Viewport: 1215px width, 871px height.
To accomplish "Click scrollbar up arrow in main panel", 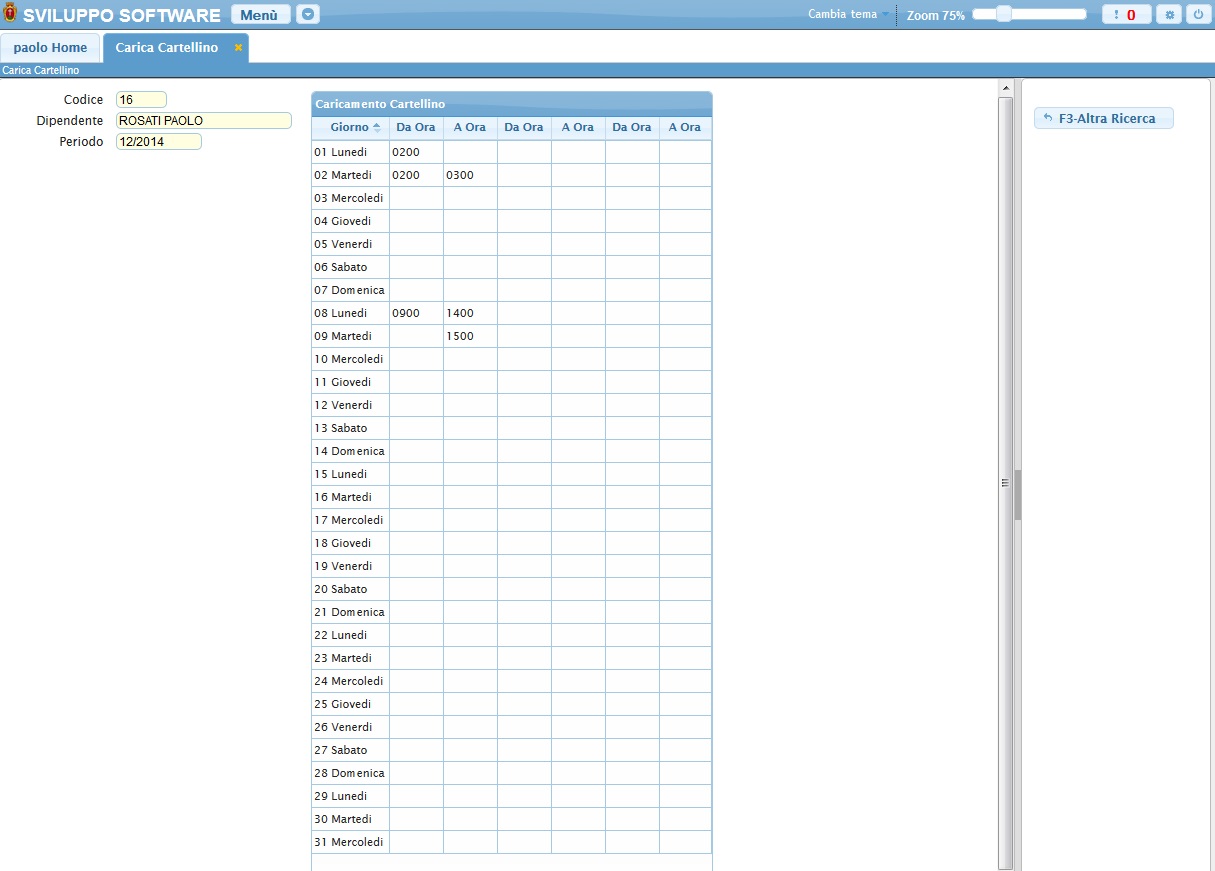I will [x=1005, y=89].
